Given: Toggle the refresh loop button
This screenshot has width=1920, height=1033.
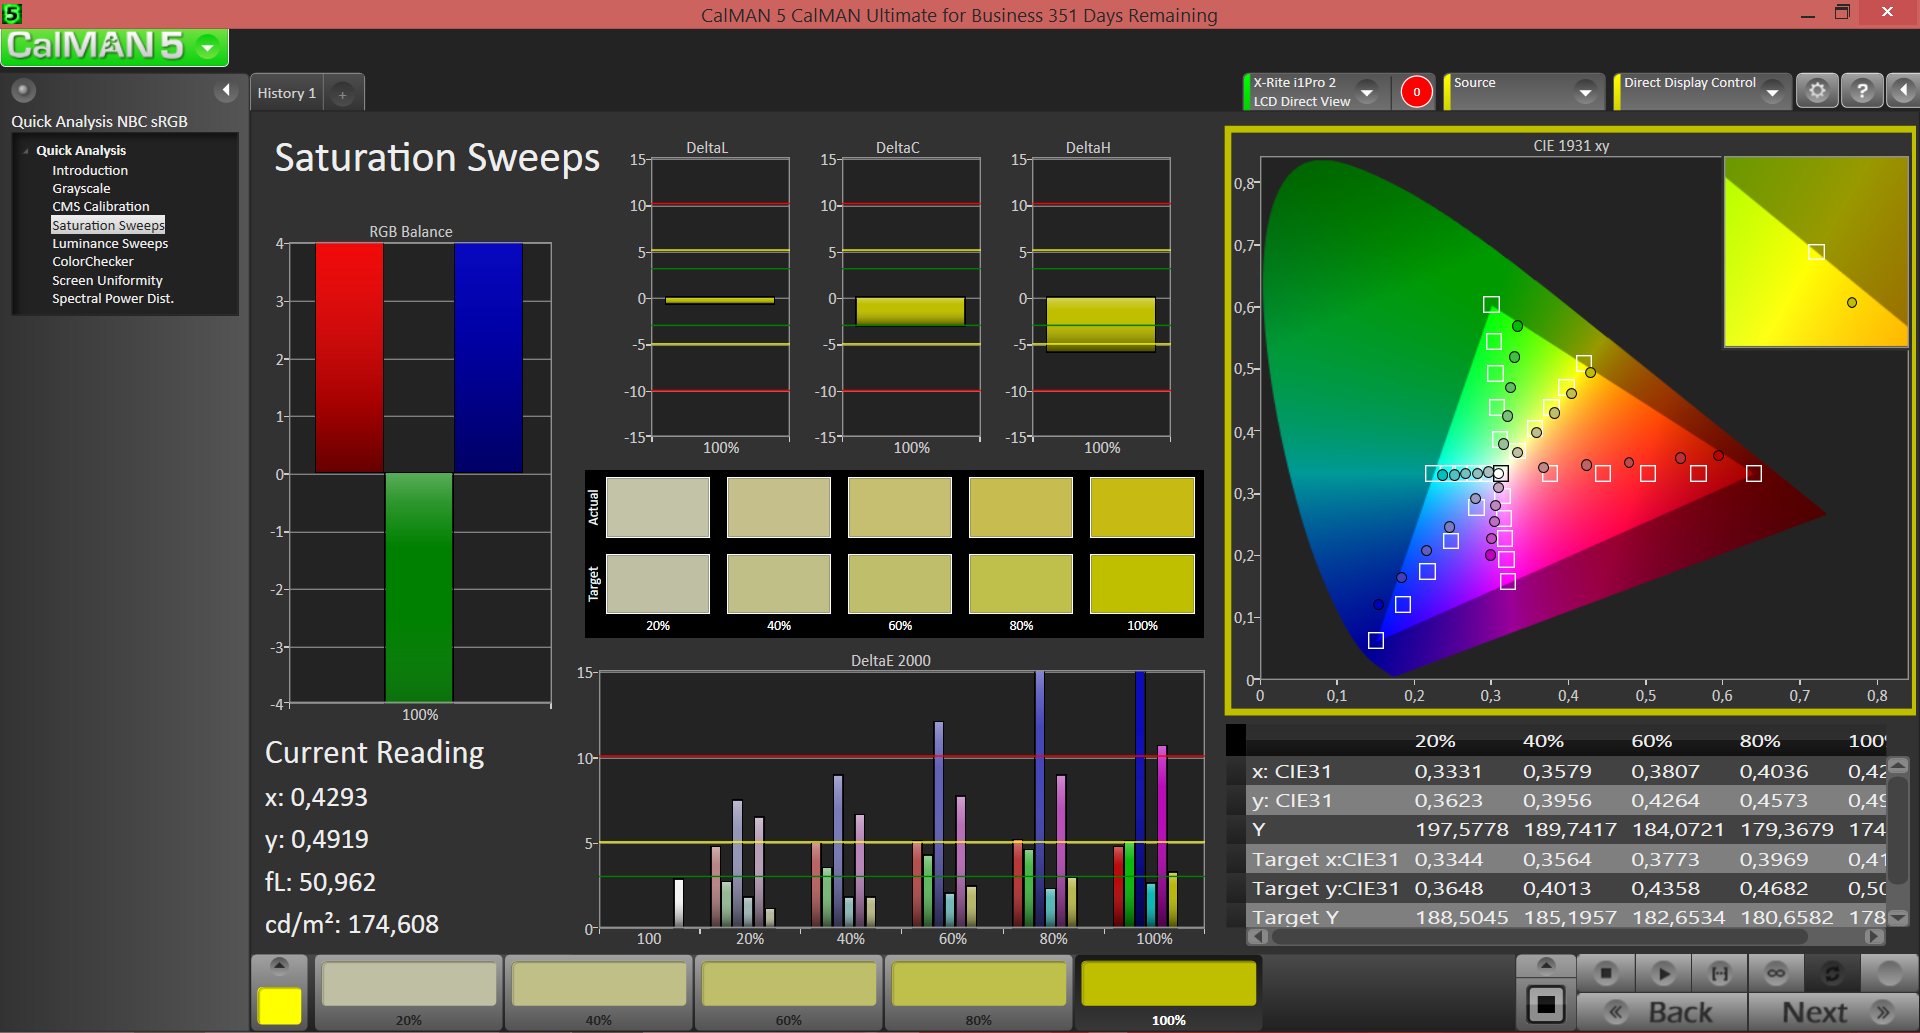Looking at the screenshot, I should click(1832, 973).
